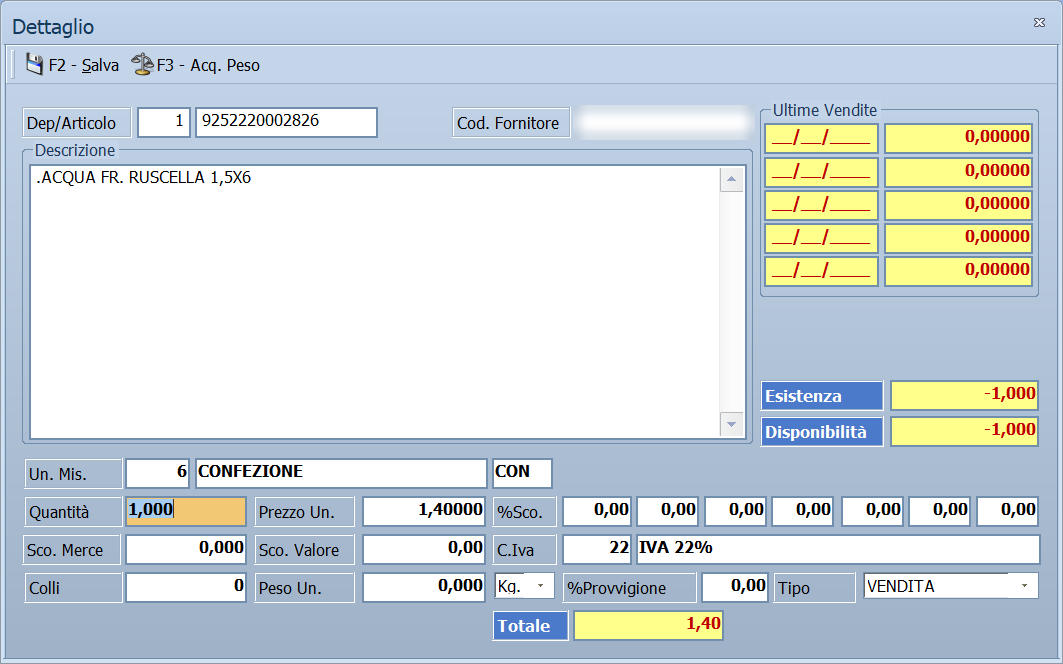1063x664 pixels.
Task: Click the Un. Mis. button
Action: (73, 473)
